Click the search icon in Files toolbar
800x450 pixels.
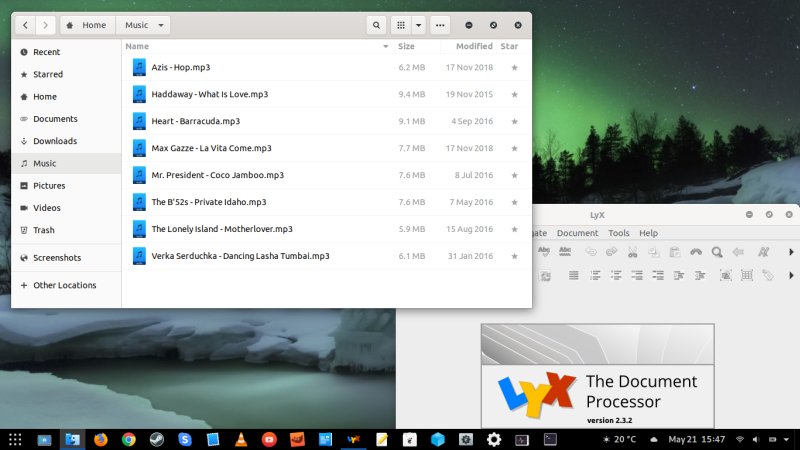tap(376, 25)
